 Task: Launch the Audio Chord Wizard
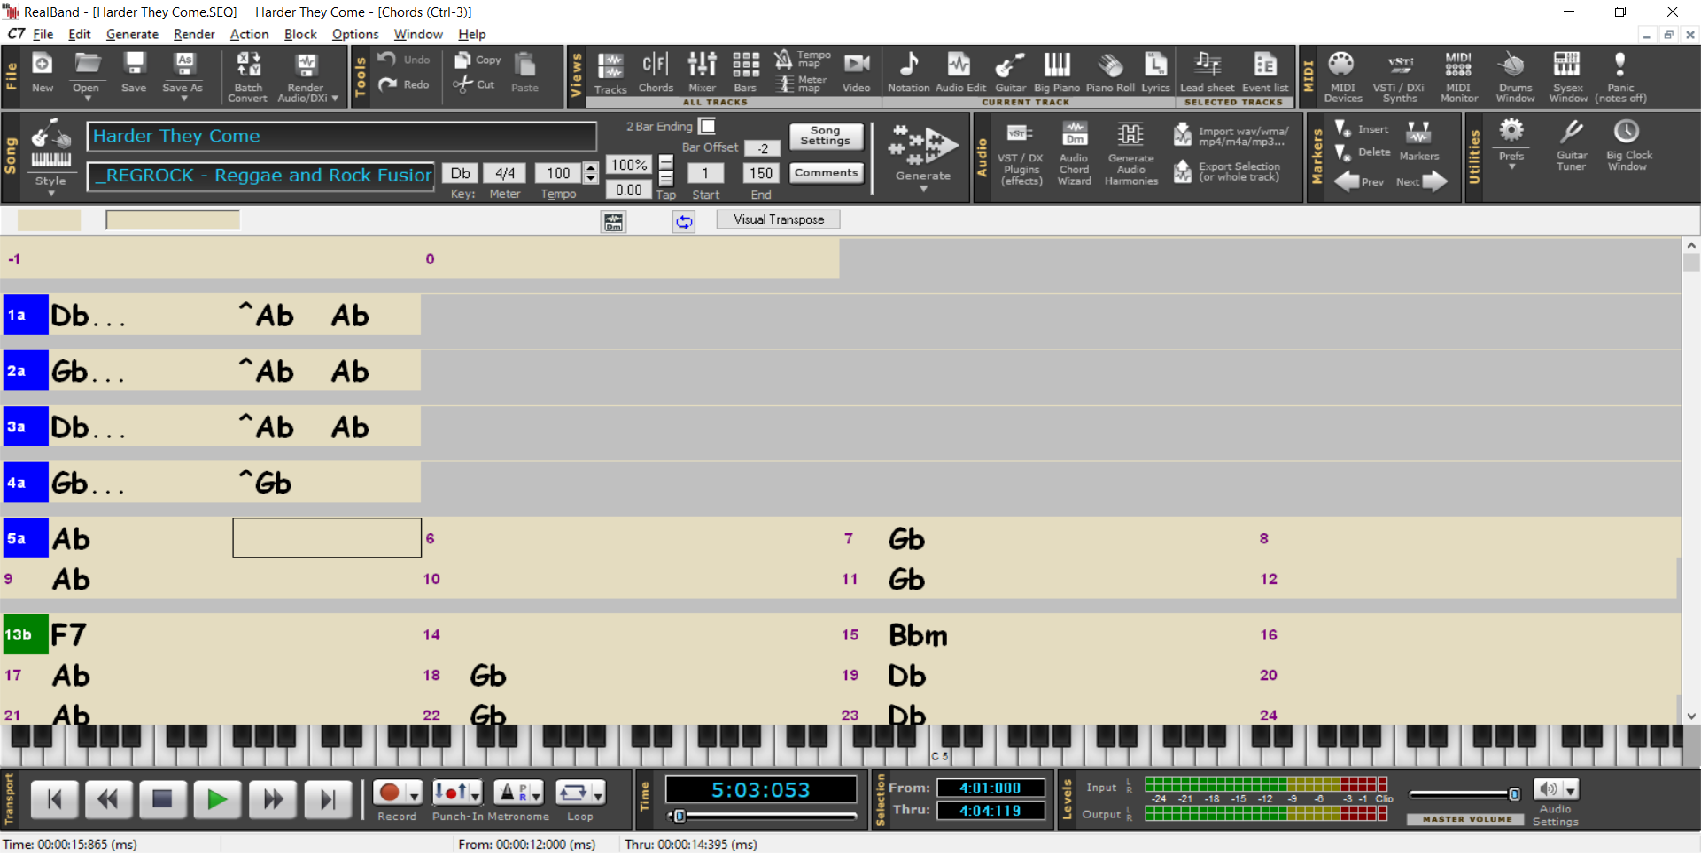(1074, 154)
